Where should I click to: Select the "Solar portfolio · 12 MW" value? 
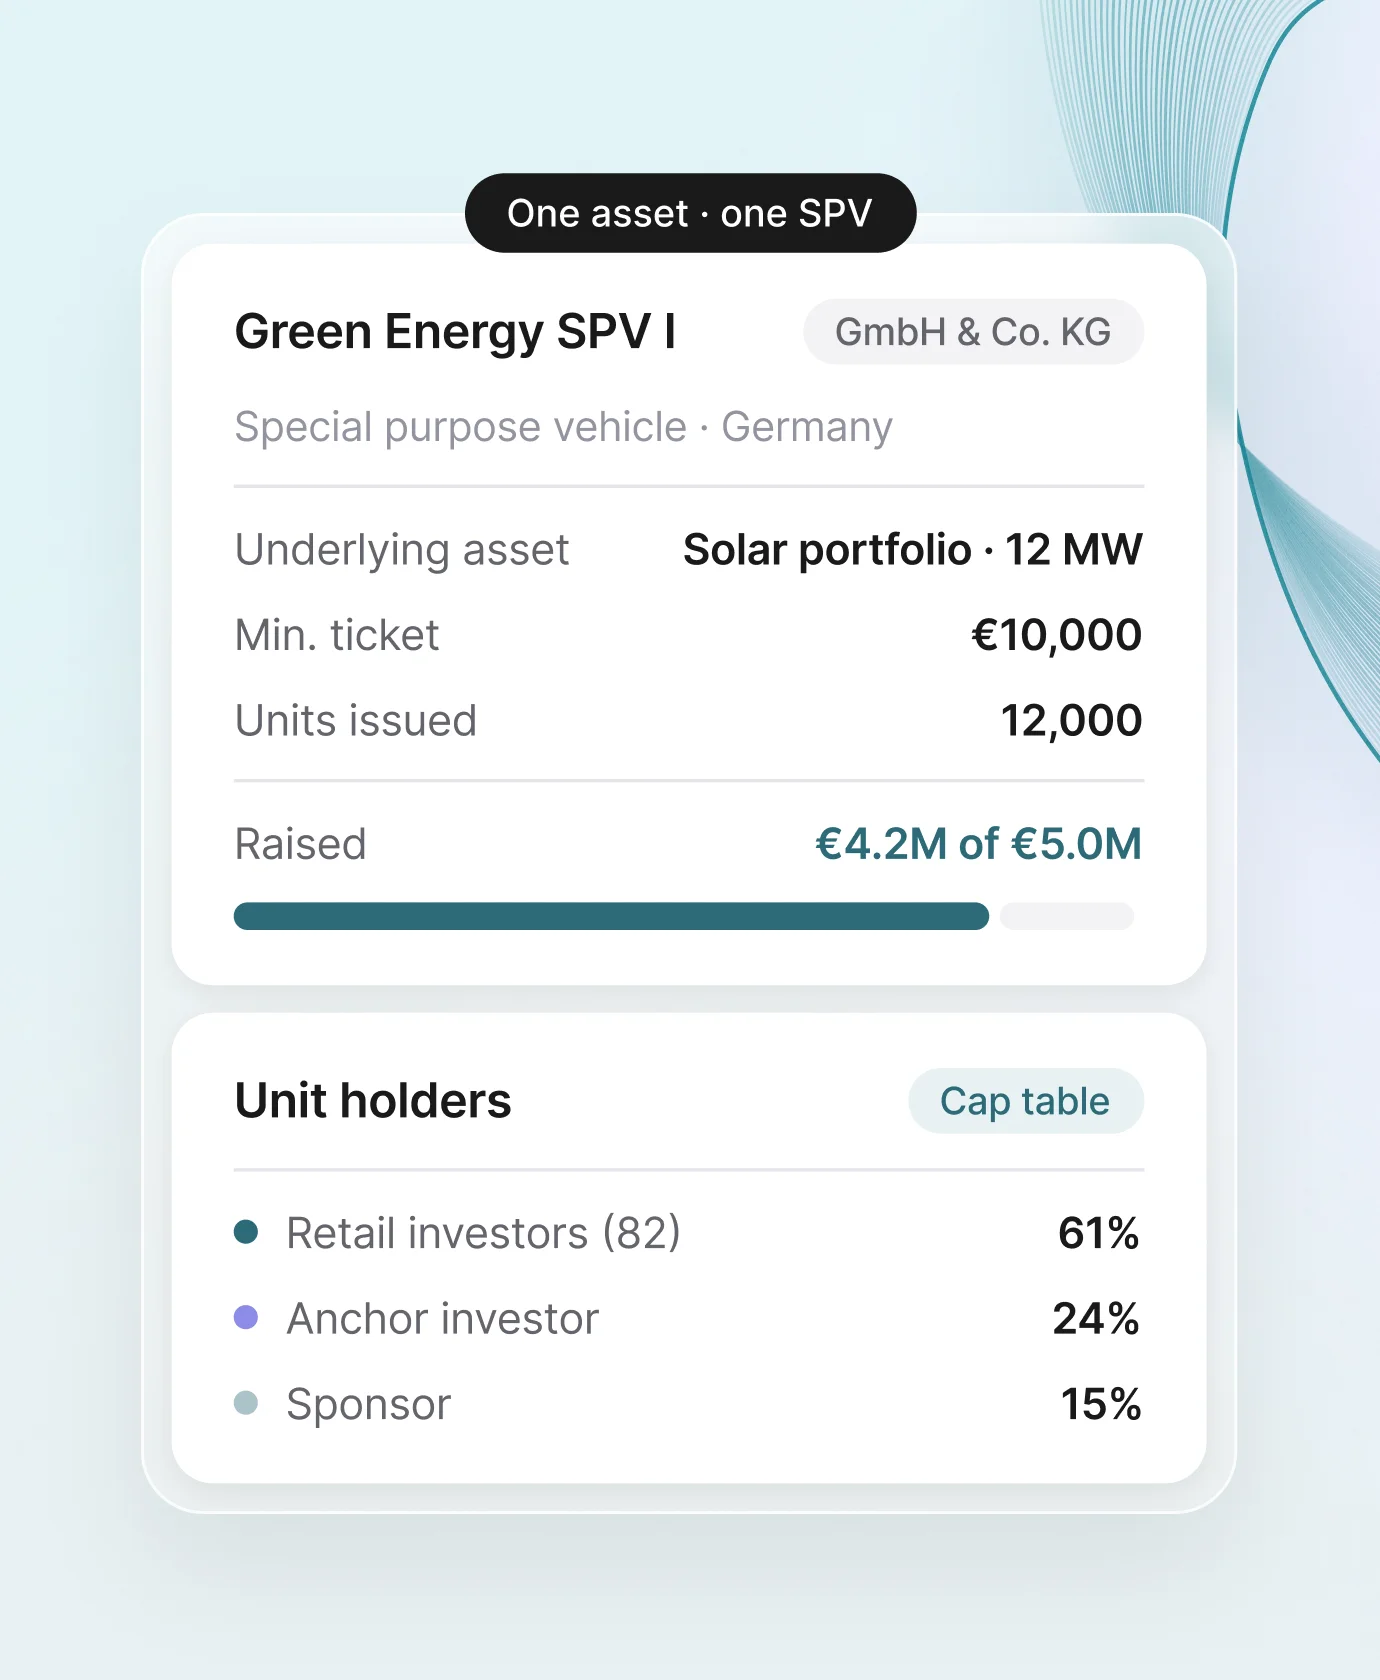coord(912,550)
